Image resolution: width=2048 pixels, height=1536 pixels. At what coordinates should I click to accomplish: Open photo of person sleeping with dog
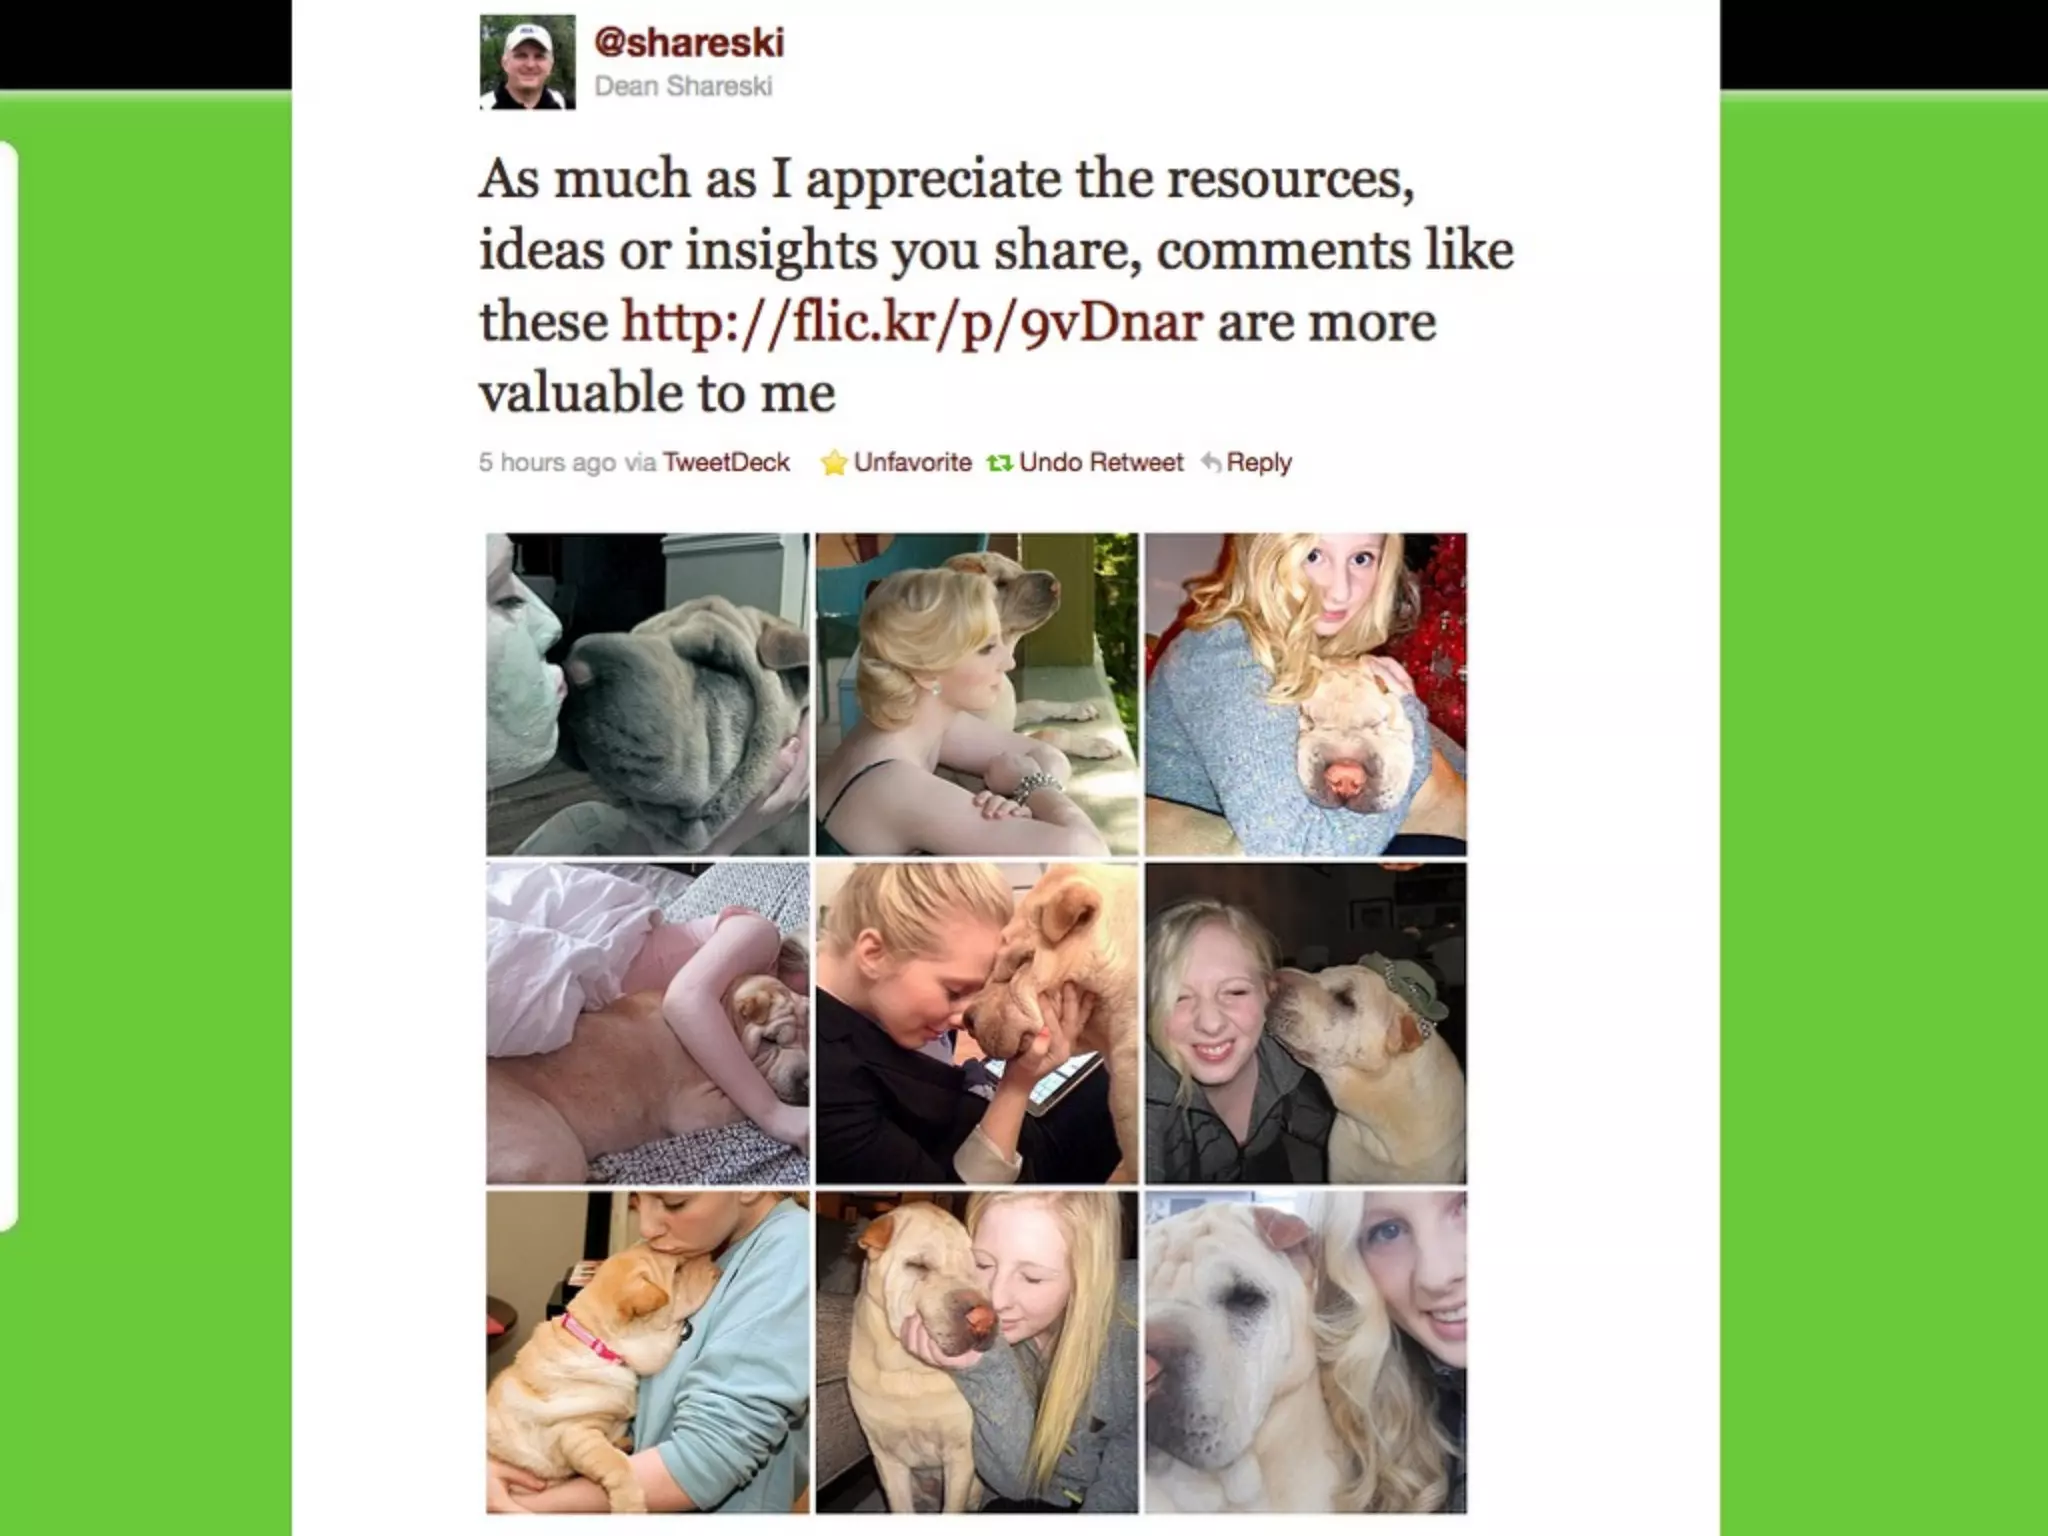click(648, 1024)
